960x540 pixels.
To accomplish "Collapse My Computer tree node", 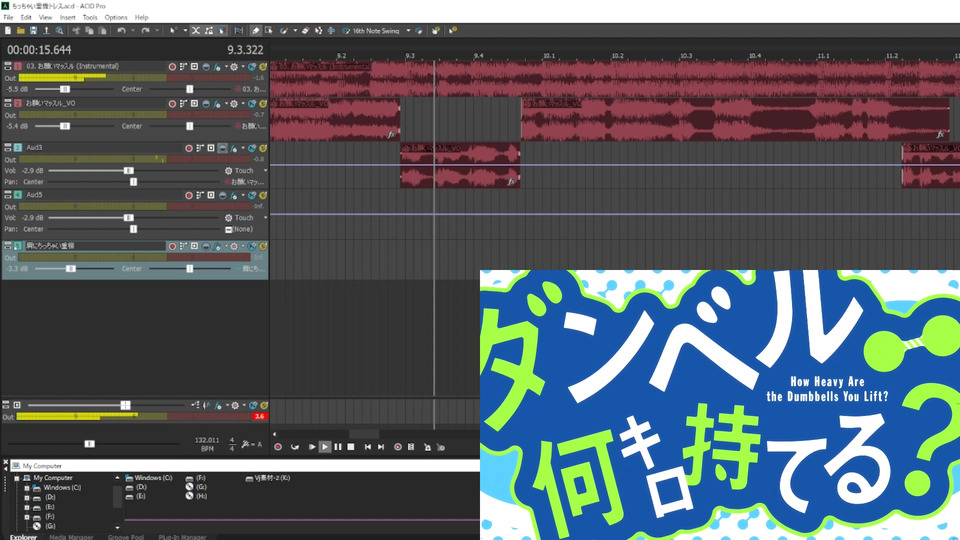I will click(17, 478).
